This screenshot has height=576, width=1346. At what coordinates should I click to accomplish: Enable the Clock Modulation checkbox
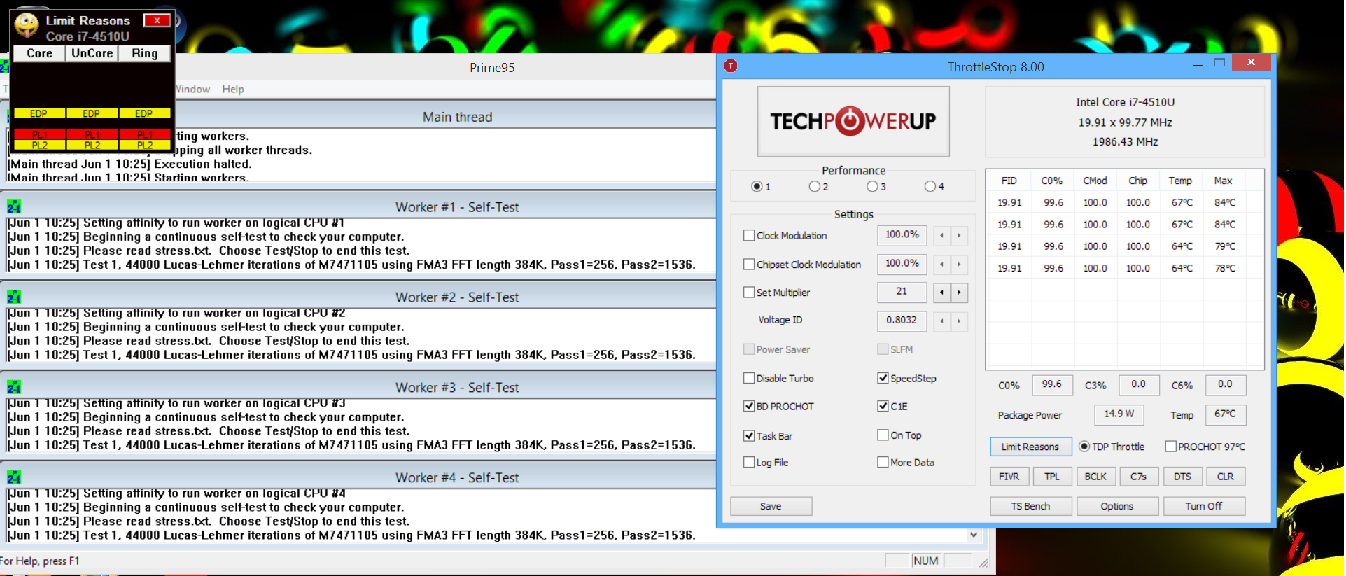pyautogui.click(x=749, y=236)
